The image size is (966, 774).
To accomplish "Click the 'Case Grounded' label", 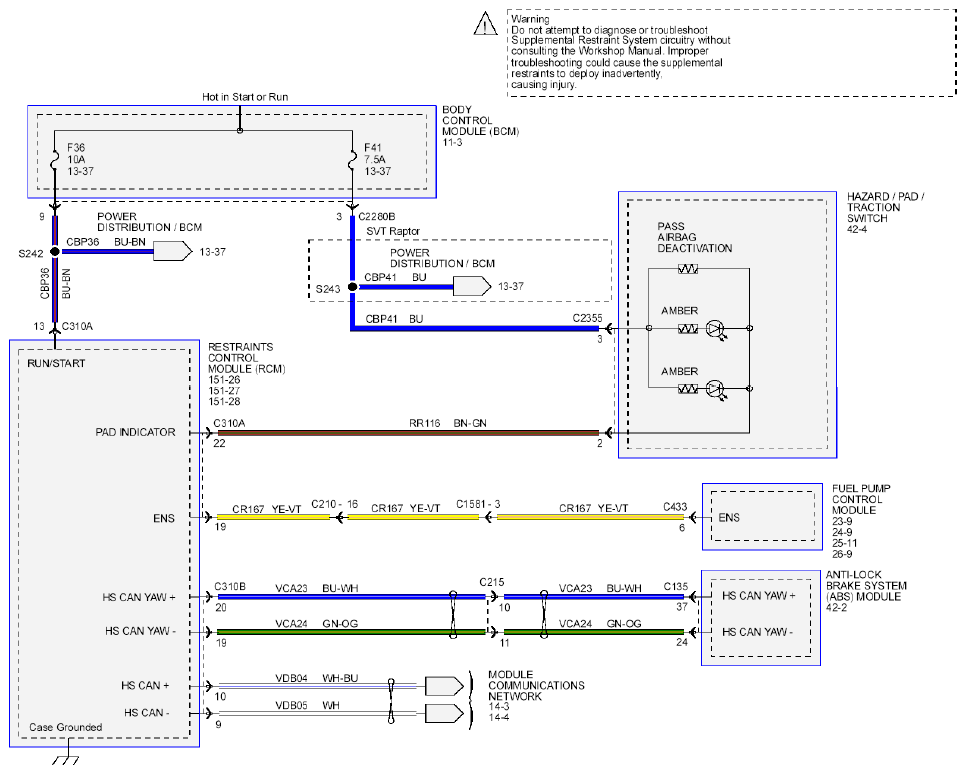I will pos(65,727).
